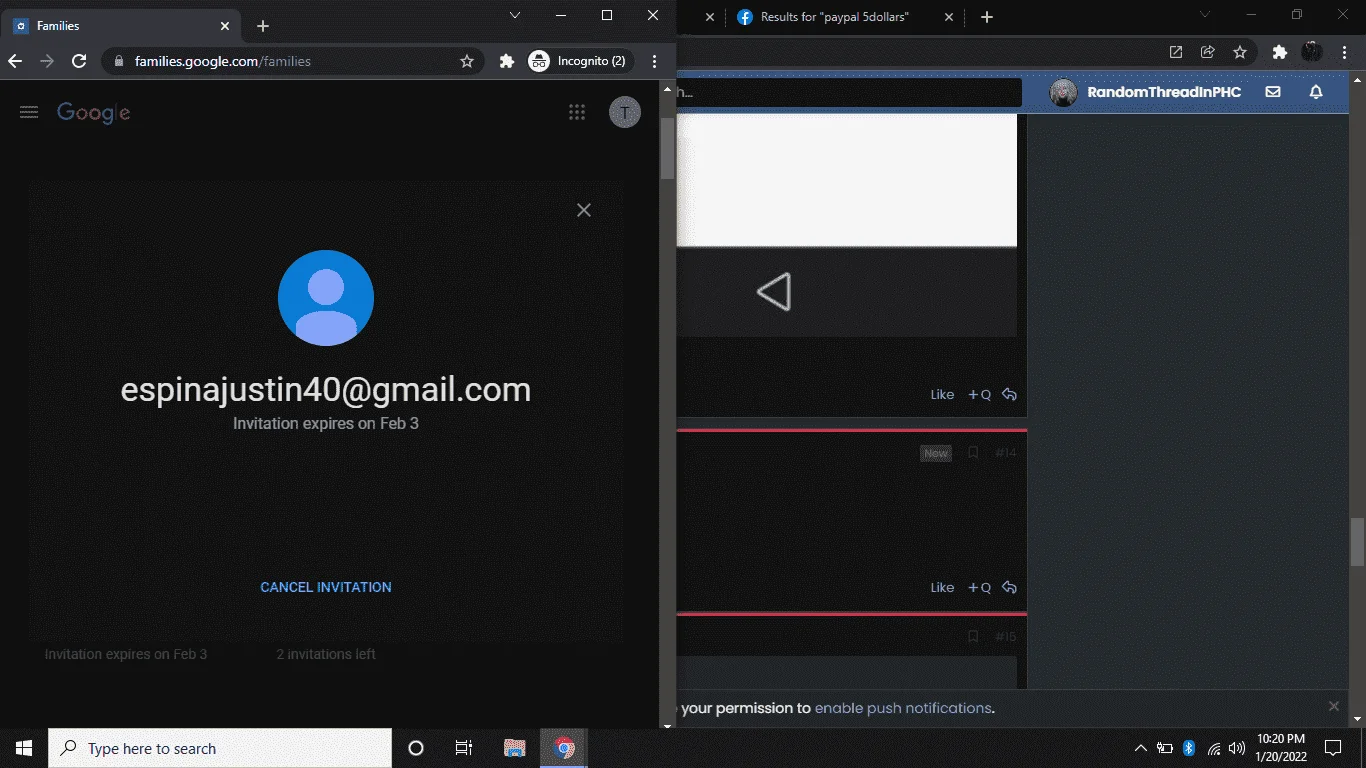Open the Windows Start menu

pos(24,748)
